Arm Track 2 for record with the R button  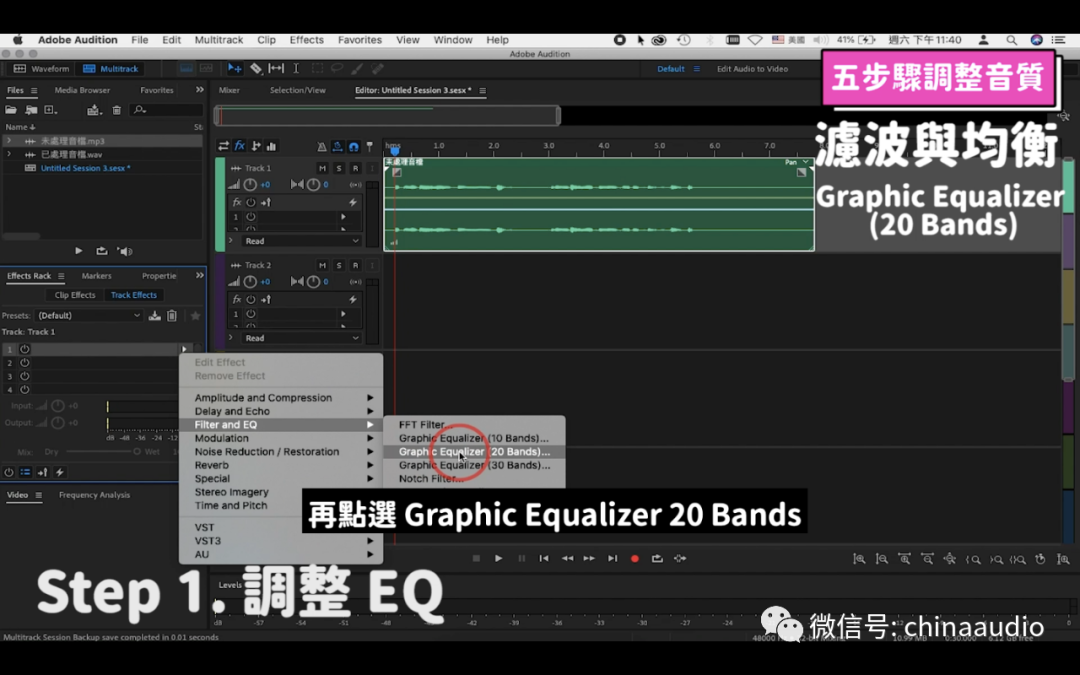click(x=355, y=265)
